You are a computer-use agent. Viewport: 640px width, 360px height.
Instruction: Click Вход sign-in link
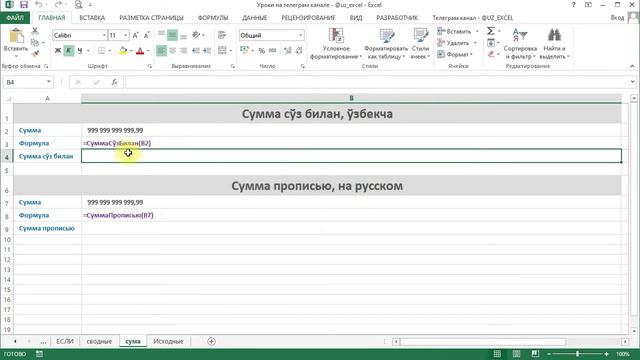point(617,18)
